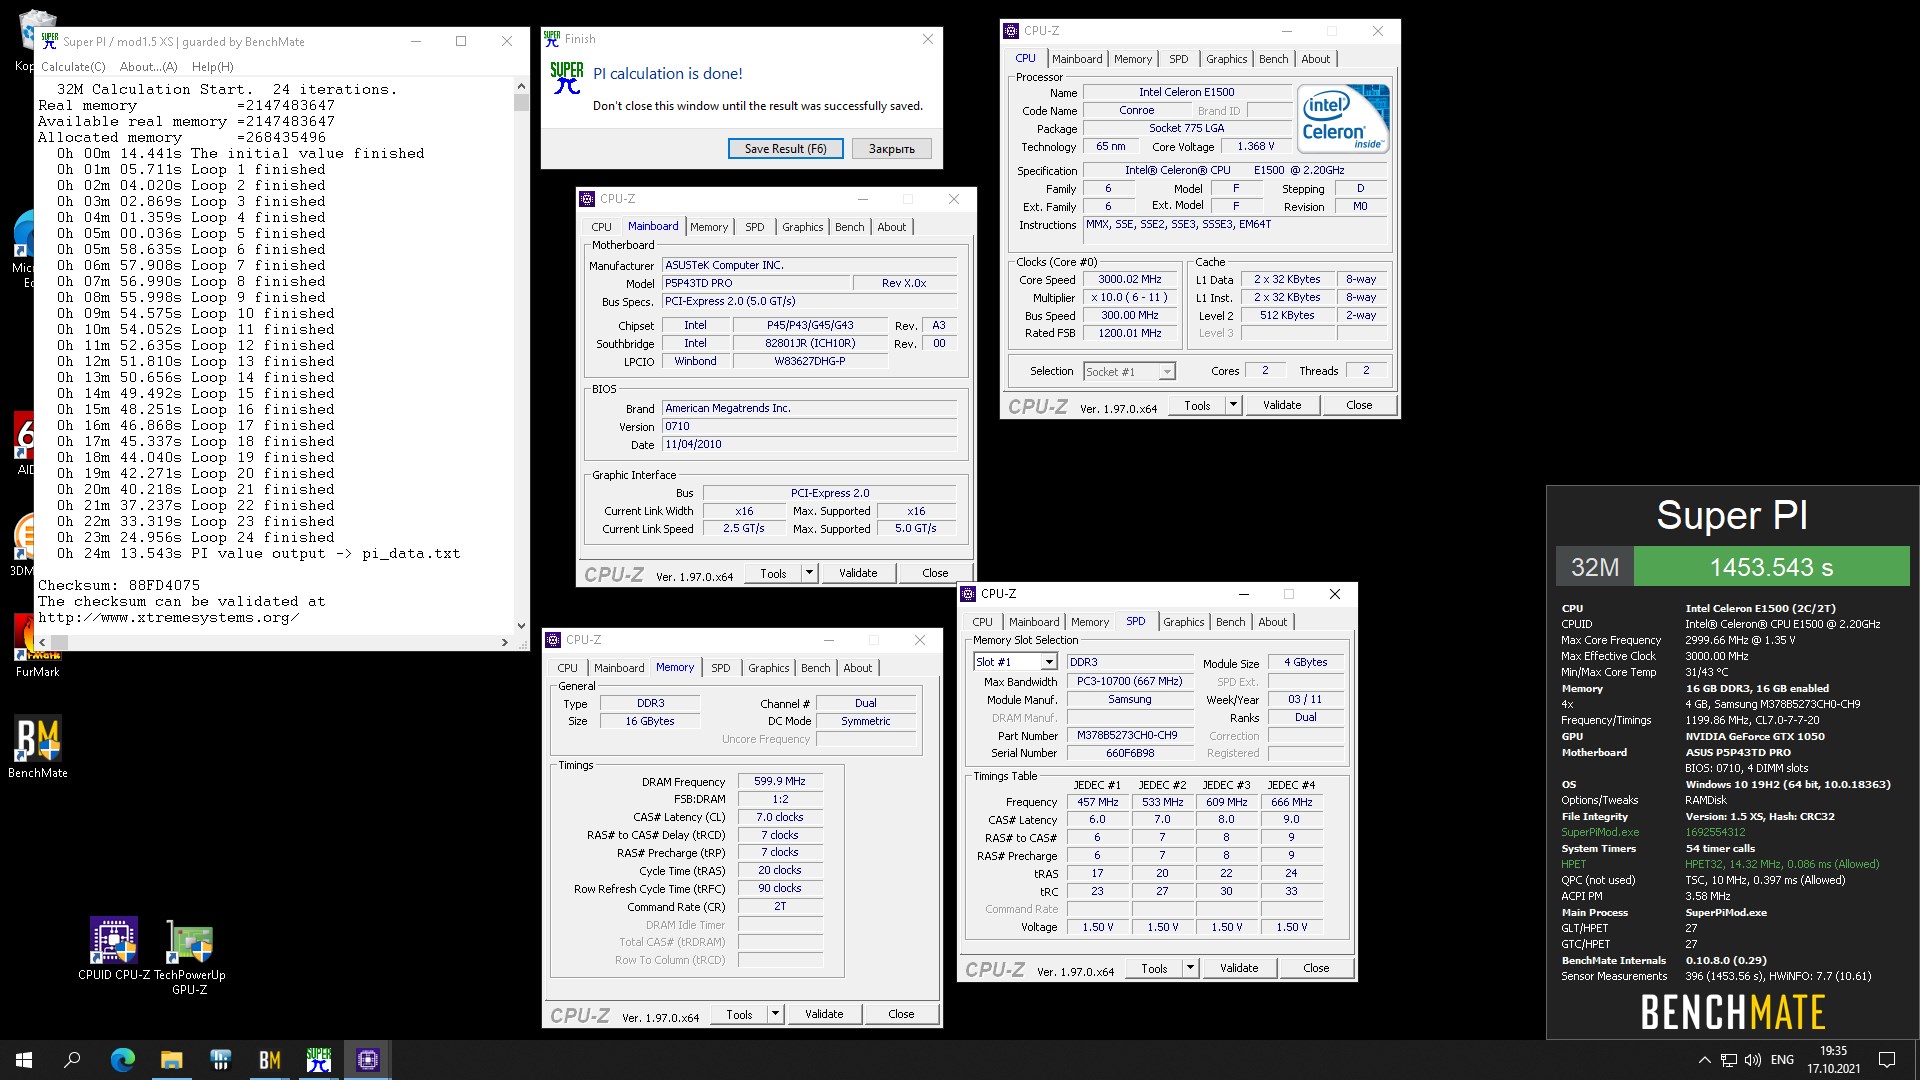Click the Super PI window title icon
This screenshot has width=1920, height=1080.
tap(50, 41)
